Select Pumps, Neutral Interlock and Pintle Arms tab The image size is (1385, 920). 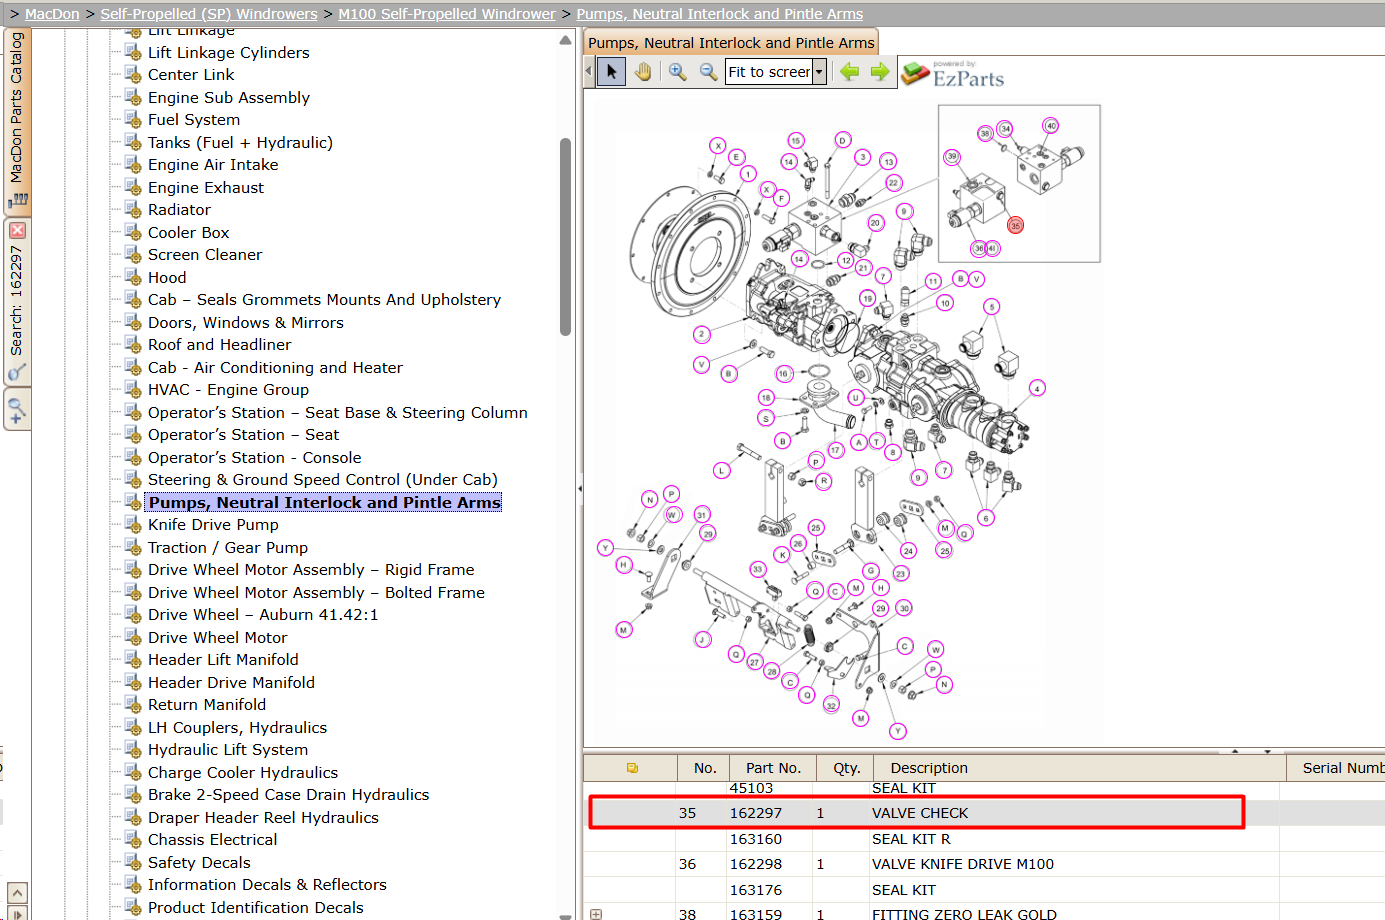(x=731, y=43)
